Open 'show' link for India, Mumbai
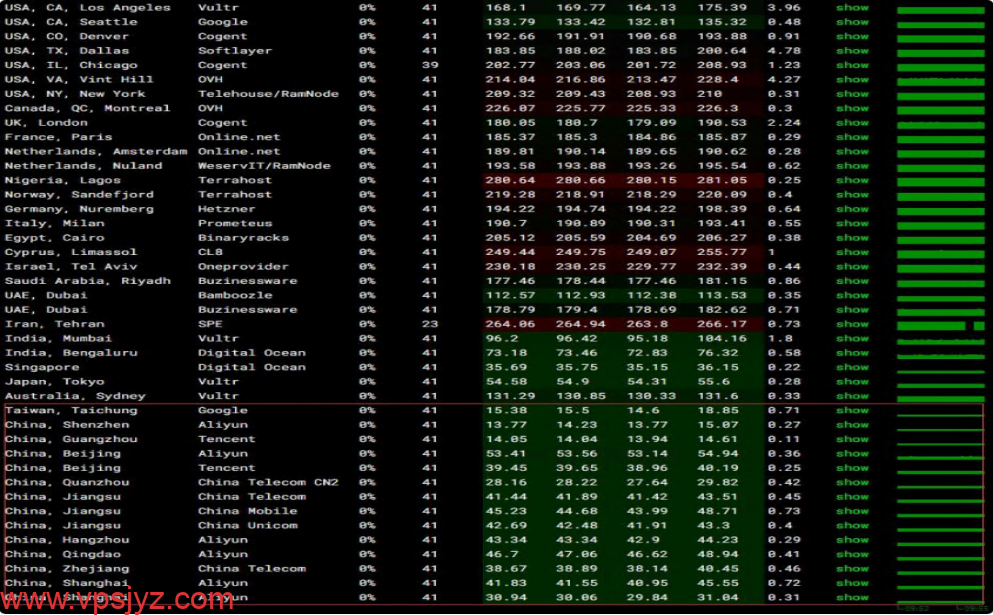Viewport: 993px width, 615px height. point(852,339)
